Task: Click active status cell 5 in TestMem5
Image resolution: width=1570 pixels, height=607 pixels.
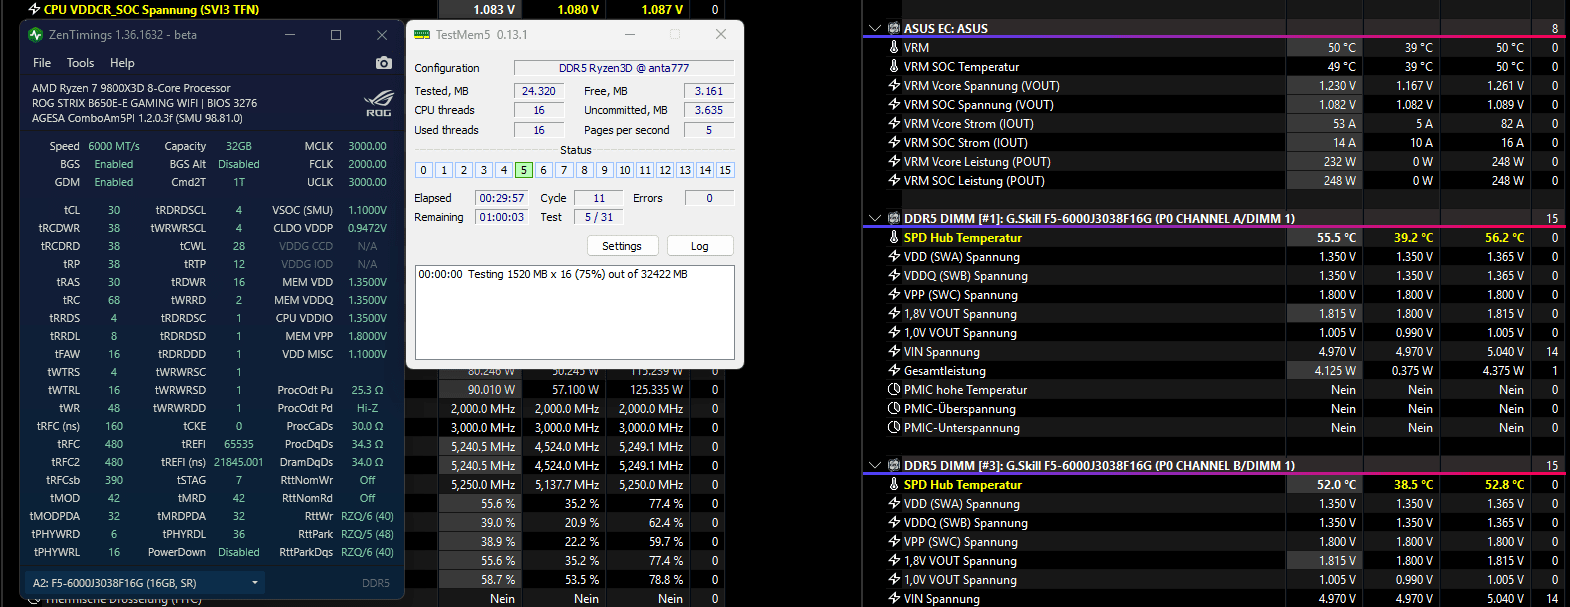Action: pyautogui.click(x=524, y=170)
